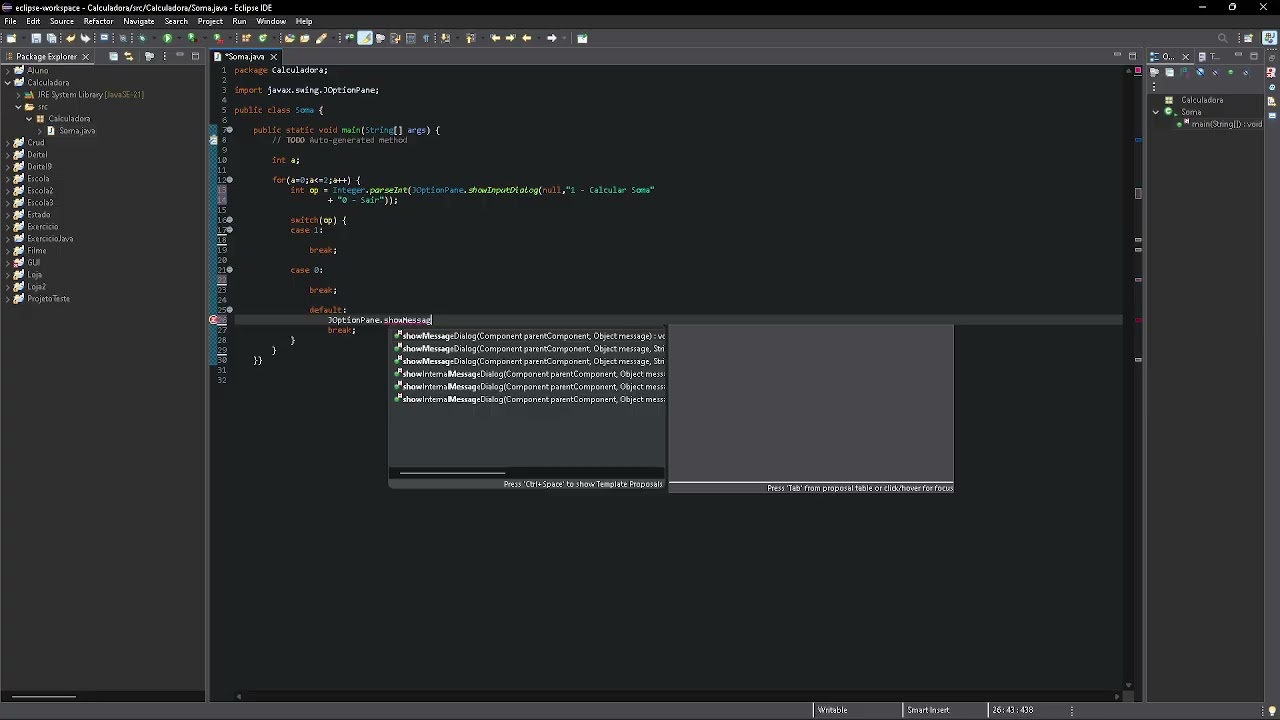Click the Save All toolbar icon
Screen dimensions: 1280x720
pyautogui.click(x=51, y=38)
